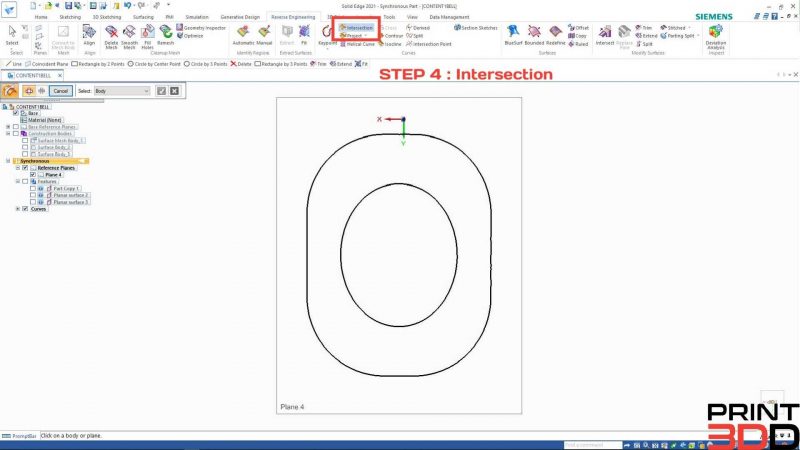Uncheck the Plane 4 checkbox
Screen dimensions: 800x450
[33, 174]
